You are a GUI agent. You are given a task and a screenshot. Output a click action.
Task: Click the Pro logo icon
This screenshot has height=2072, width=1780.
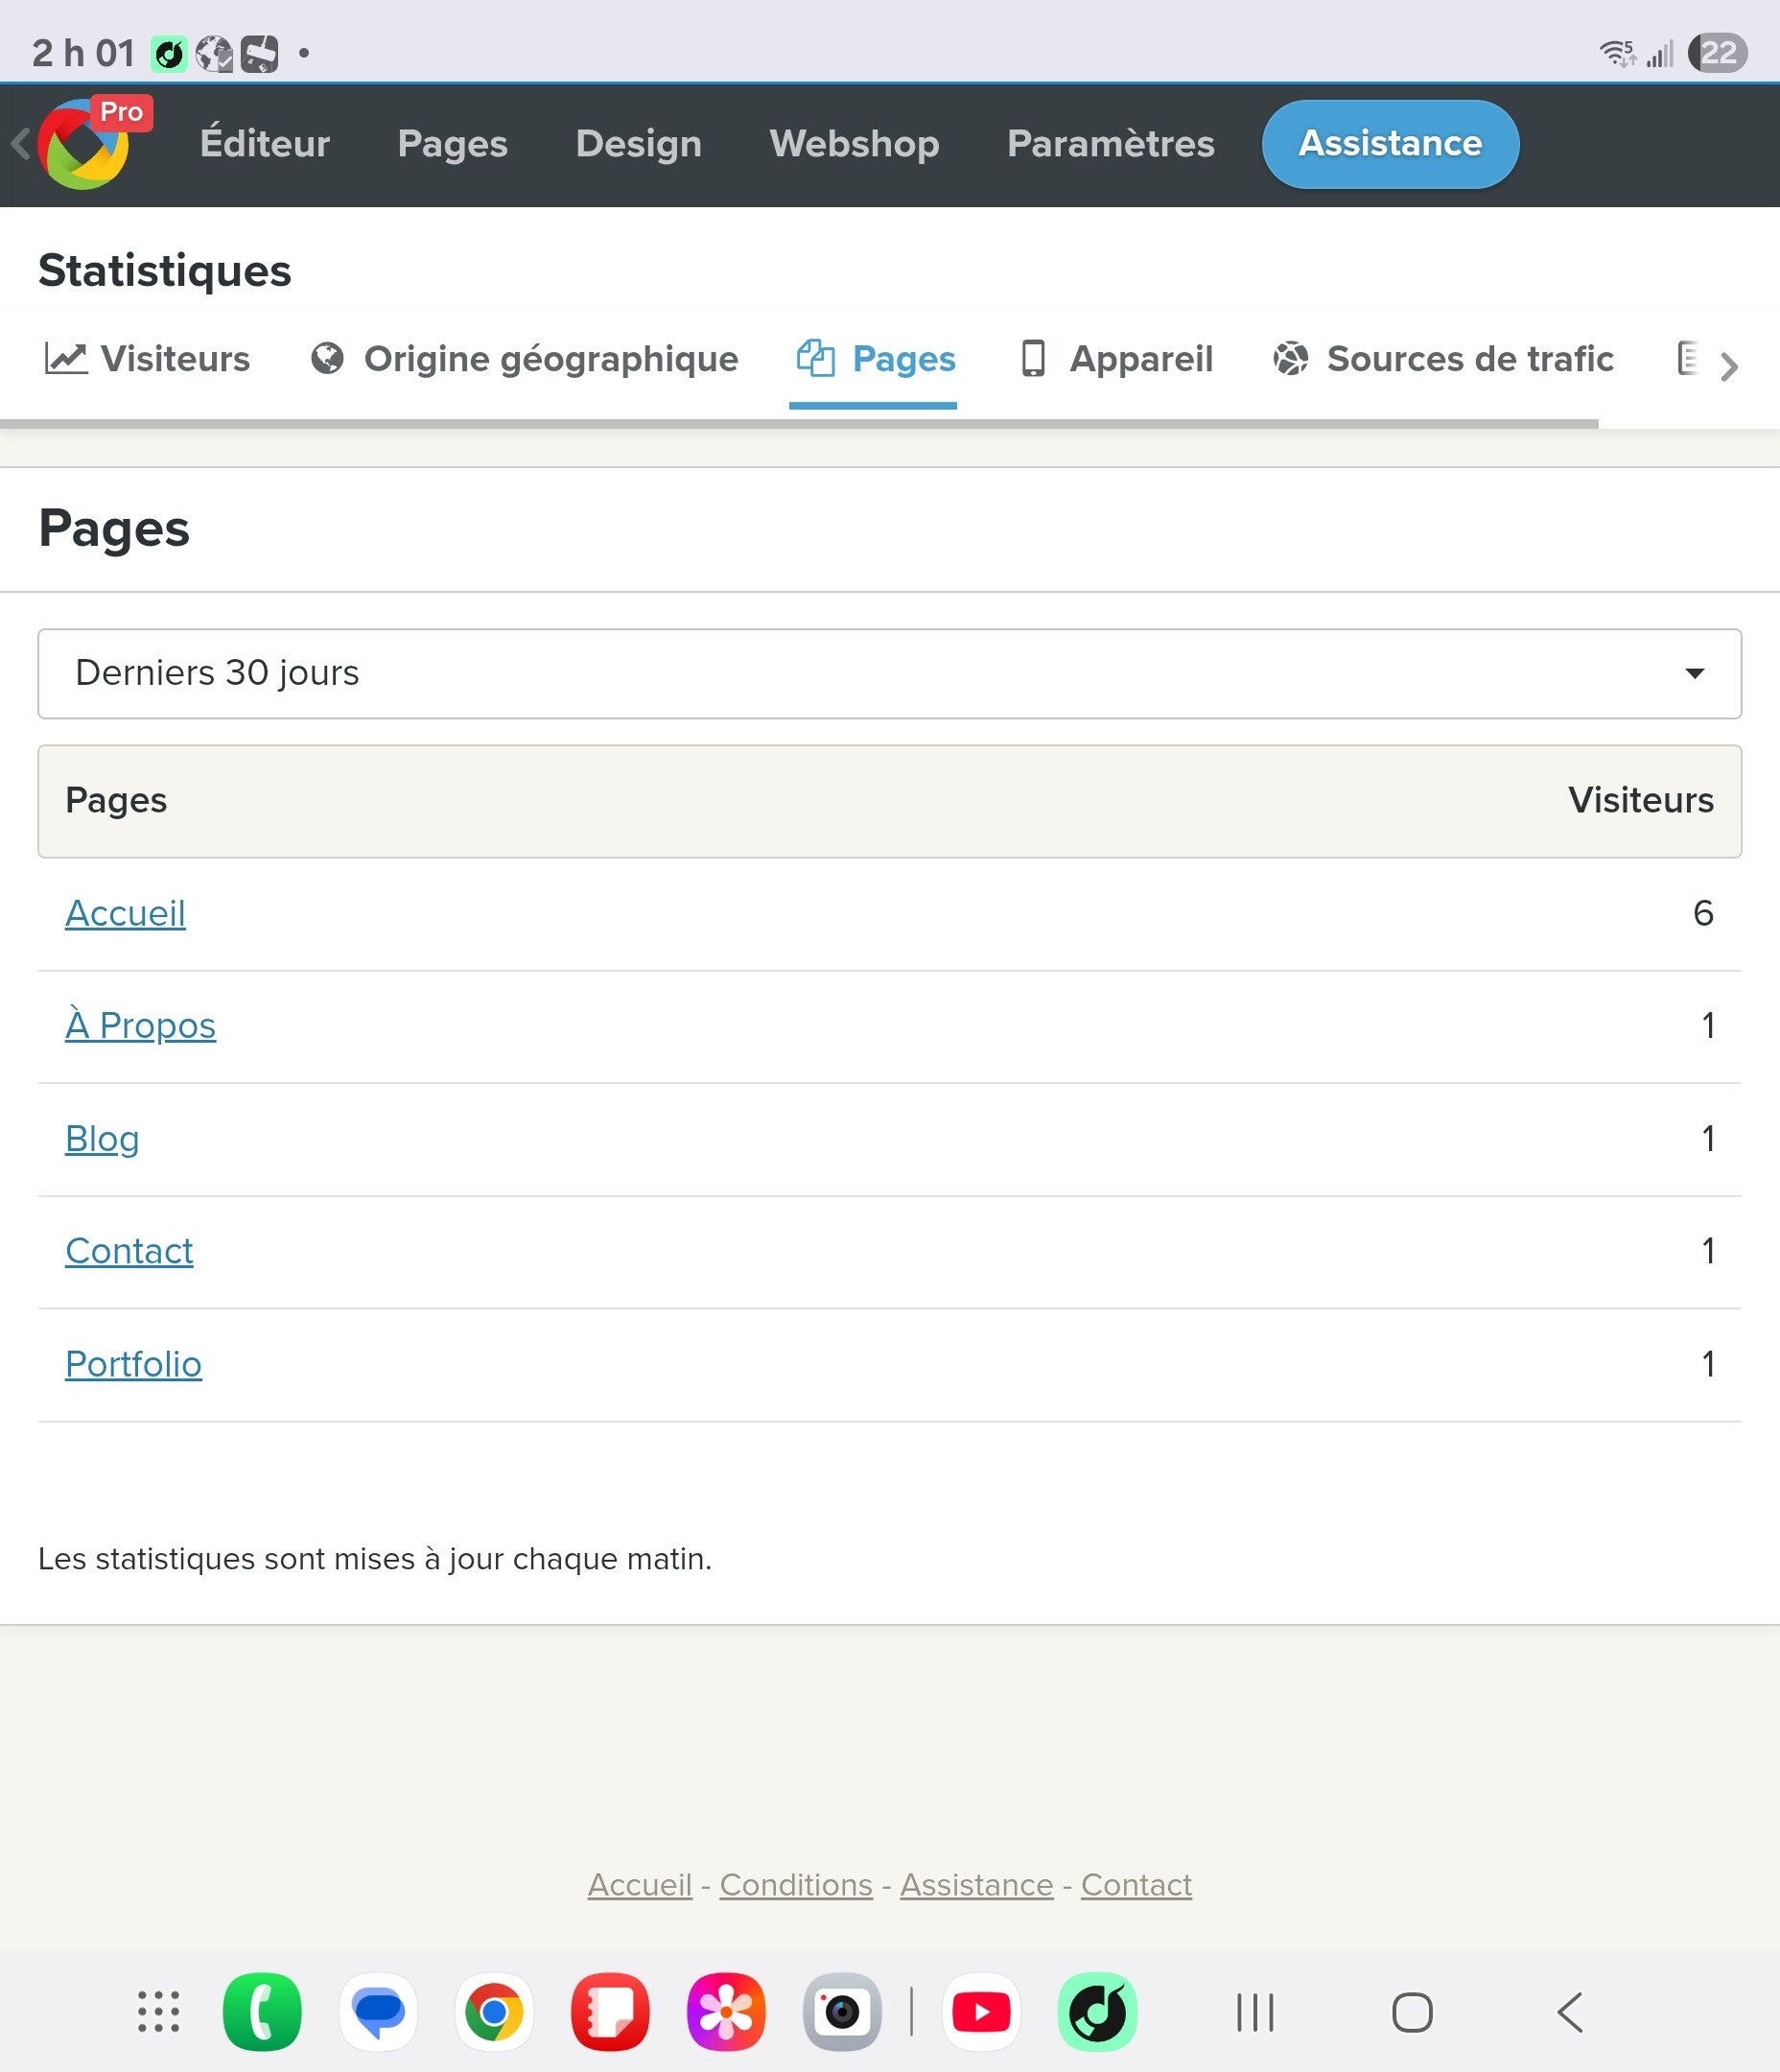(x=86, y=144)
